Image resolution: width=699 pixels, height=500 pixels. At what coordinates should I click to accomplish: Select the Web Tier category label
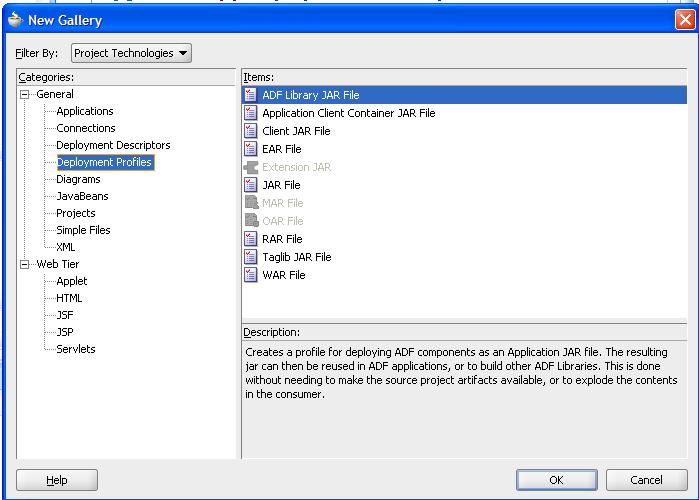point(58,264)
